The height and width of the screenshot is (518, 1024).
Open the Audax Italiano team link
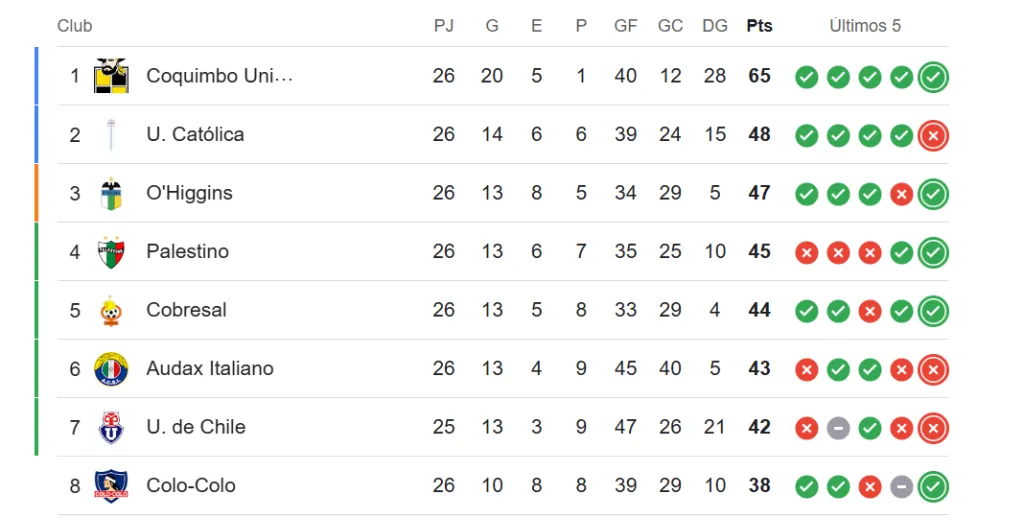[x=210, y=369]
